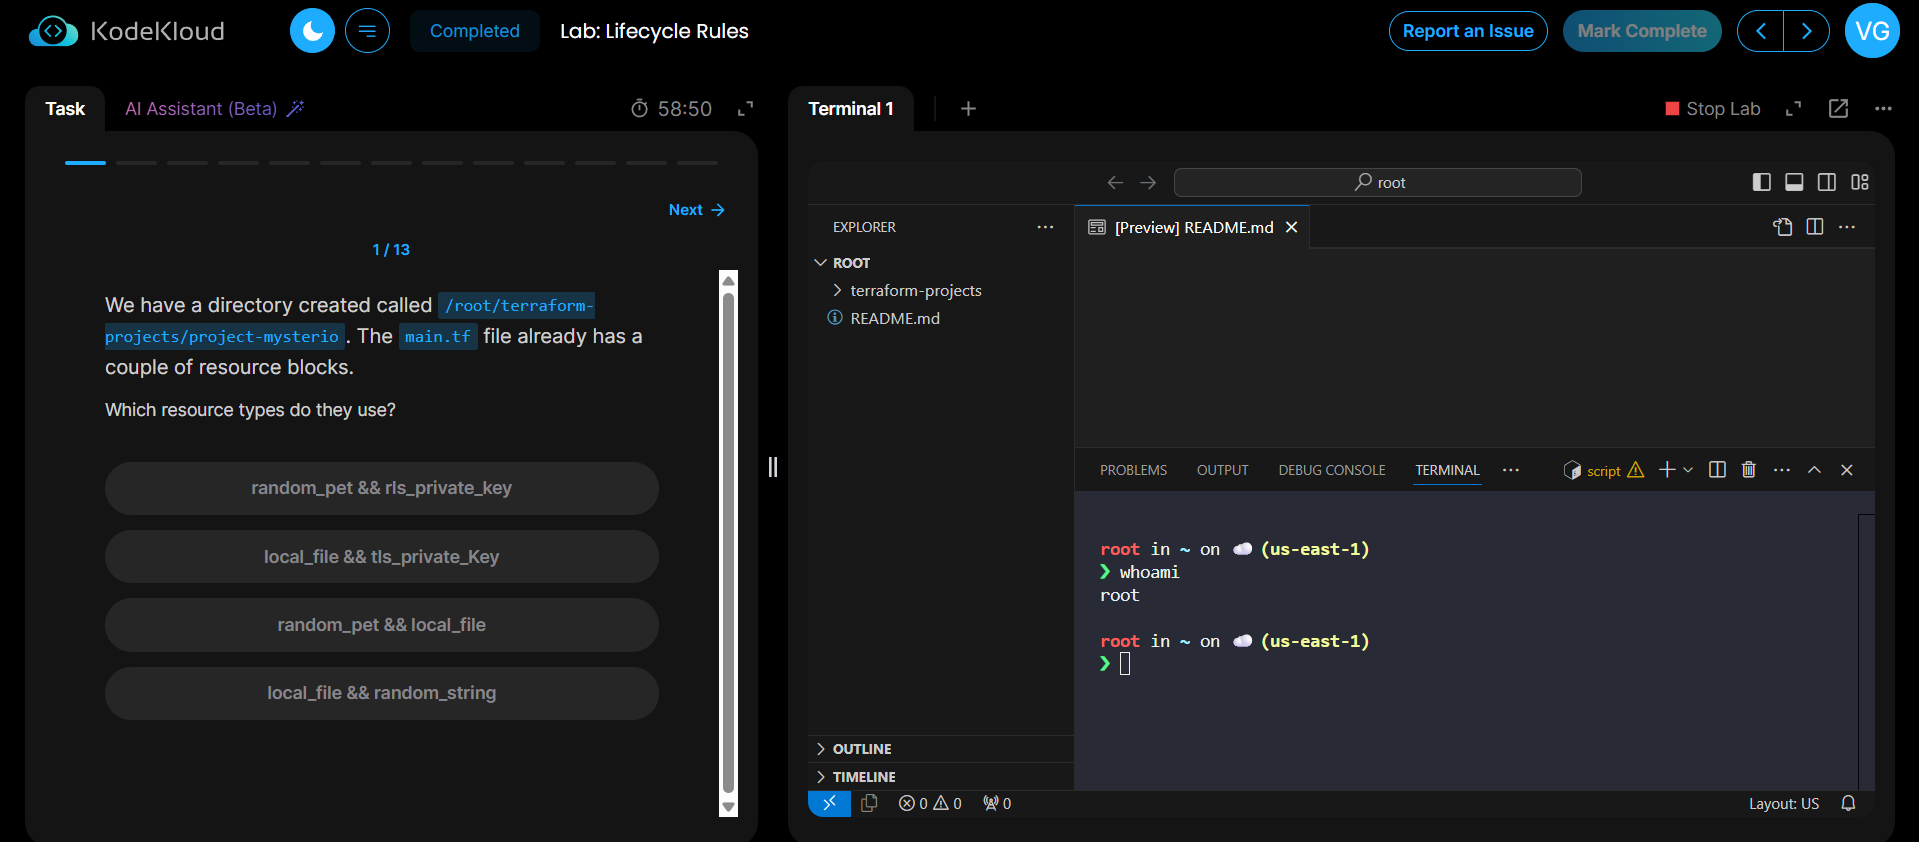Click the KodeKloud logo
This screenshot has width=1919, height=842.
[x=127, y=31]
